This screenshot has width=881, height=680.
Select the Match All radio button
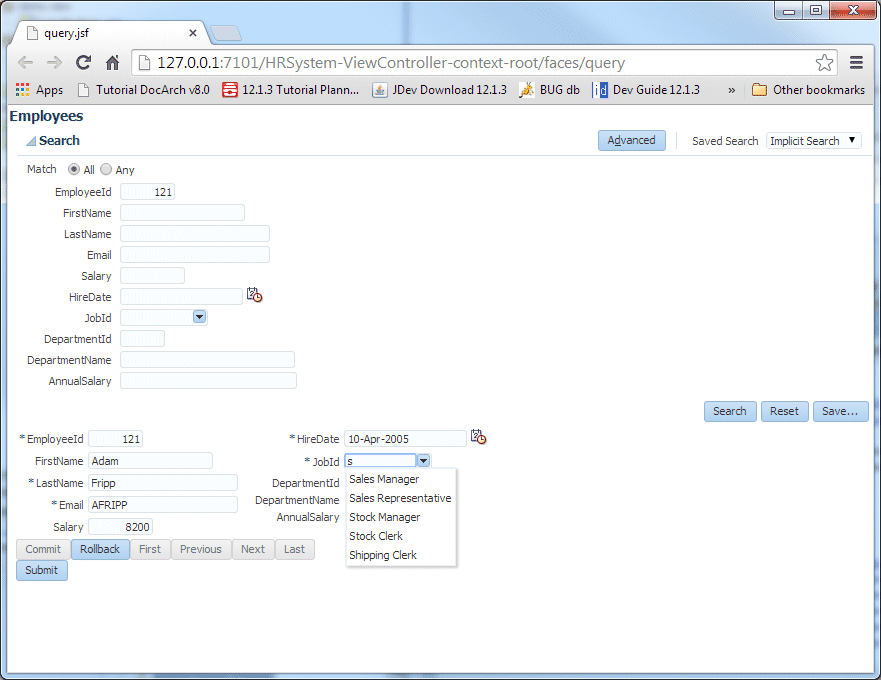point(74,169)
